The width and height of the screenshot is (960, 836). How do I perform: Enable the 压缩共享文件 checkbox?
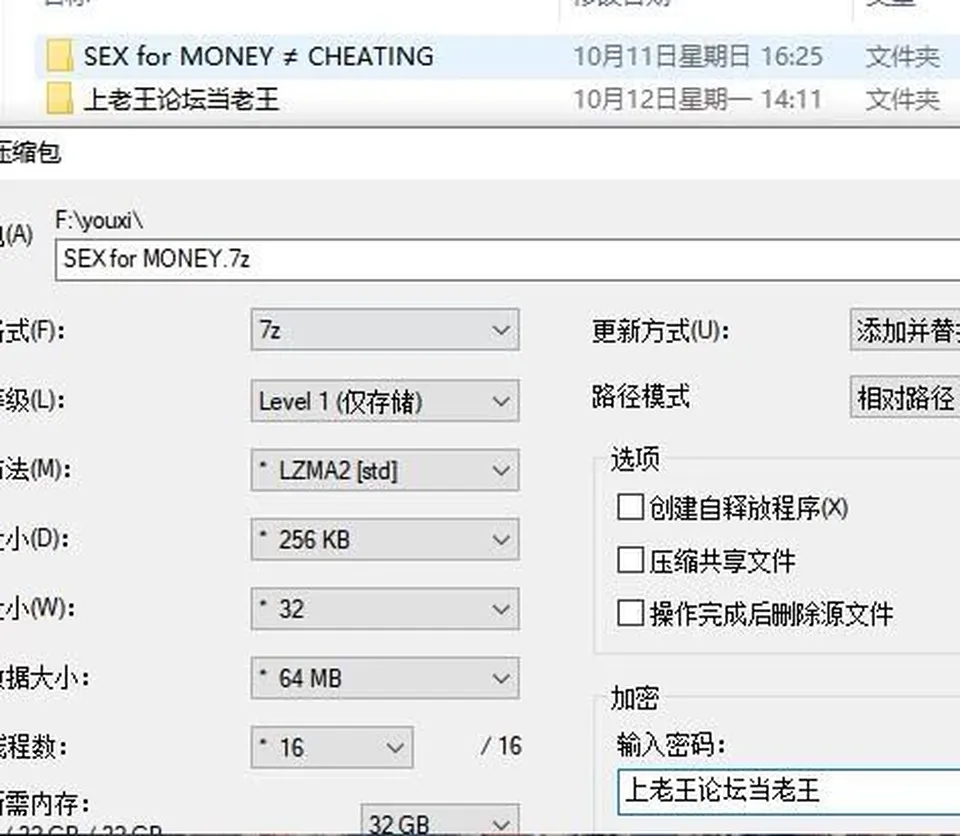[630, 560]
